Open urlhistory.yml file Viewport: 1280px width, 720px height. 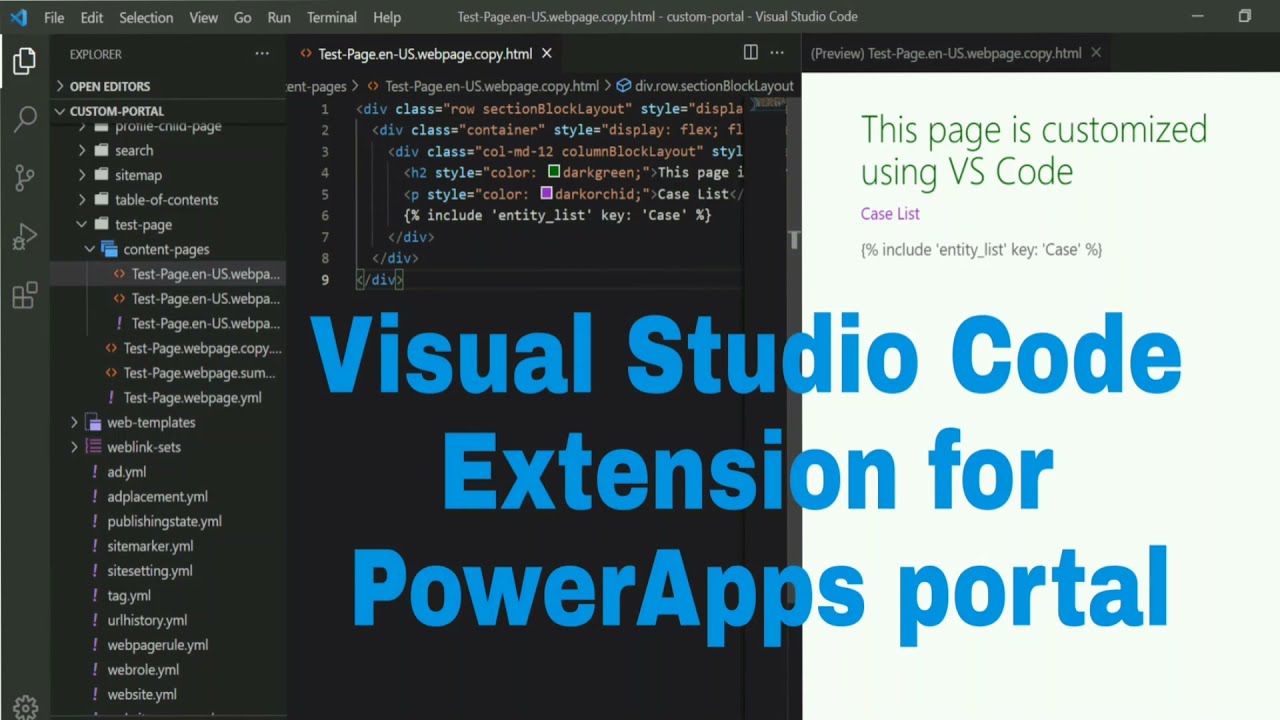pos(147,620)
